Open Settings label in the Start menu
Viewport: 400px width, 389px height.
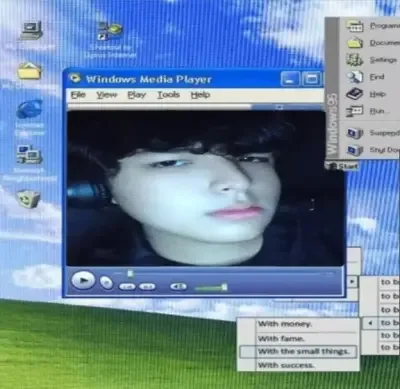click(x=383, y=60)
